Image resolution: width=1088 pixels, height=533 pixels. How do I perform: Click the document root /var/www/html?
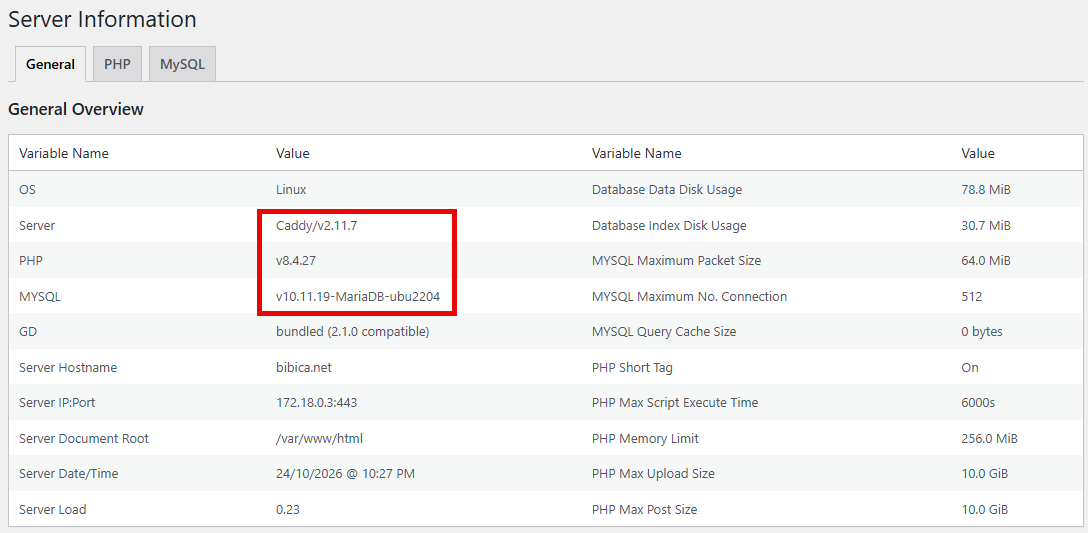[319, 439]
